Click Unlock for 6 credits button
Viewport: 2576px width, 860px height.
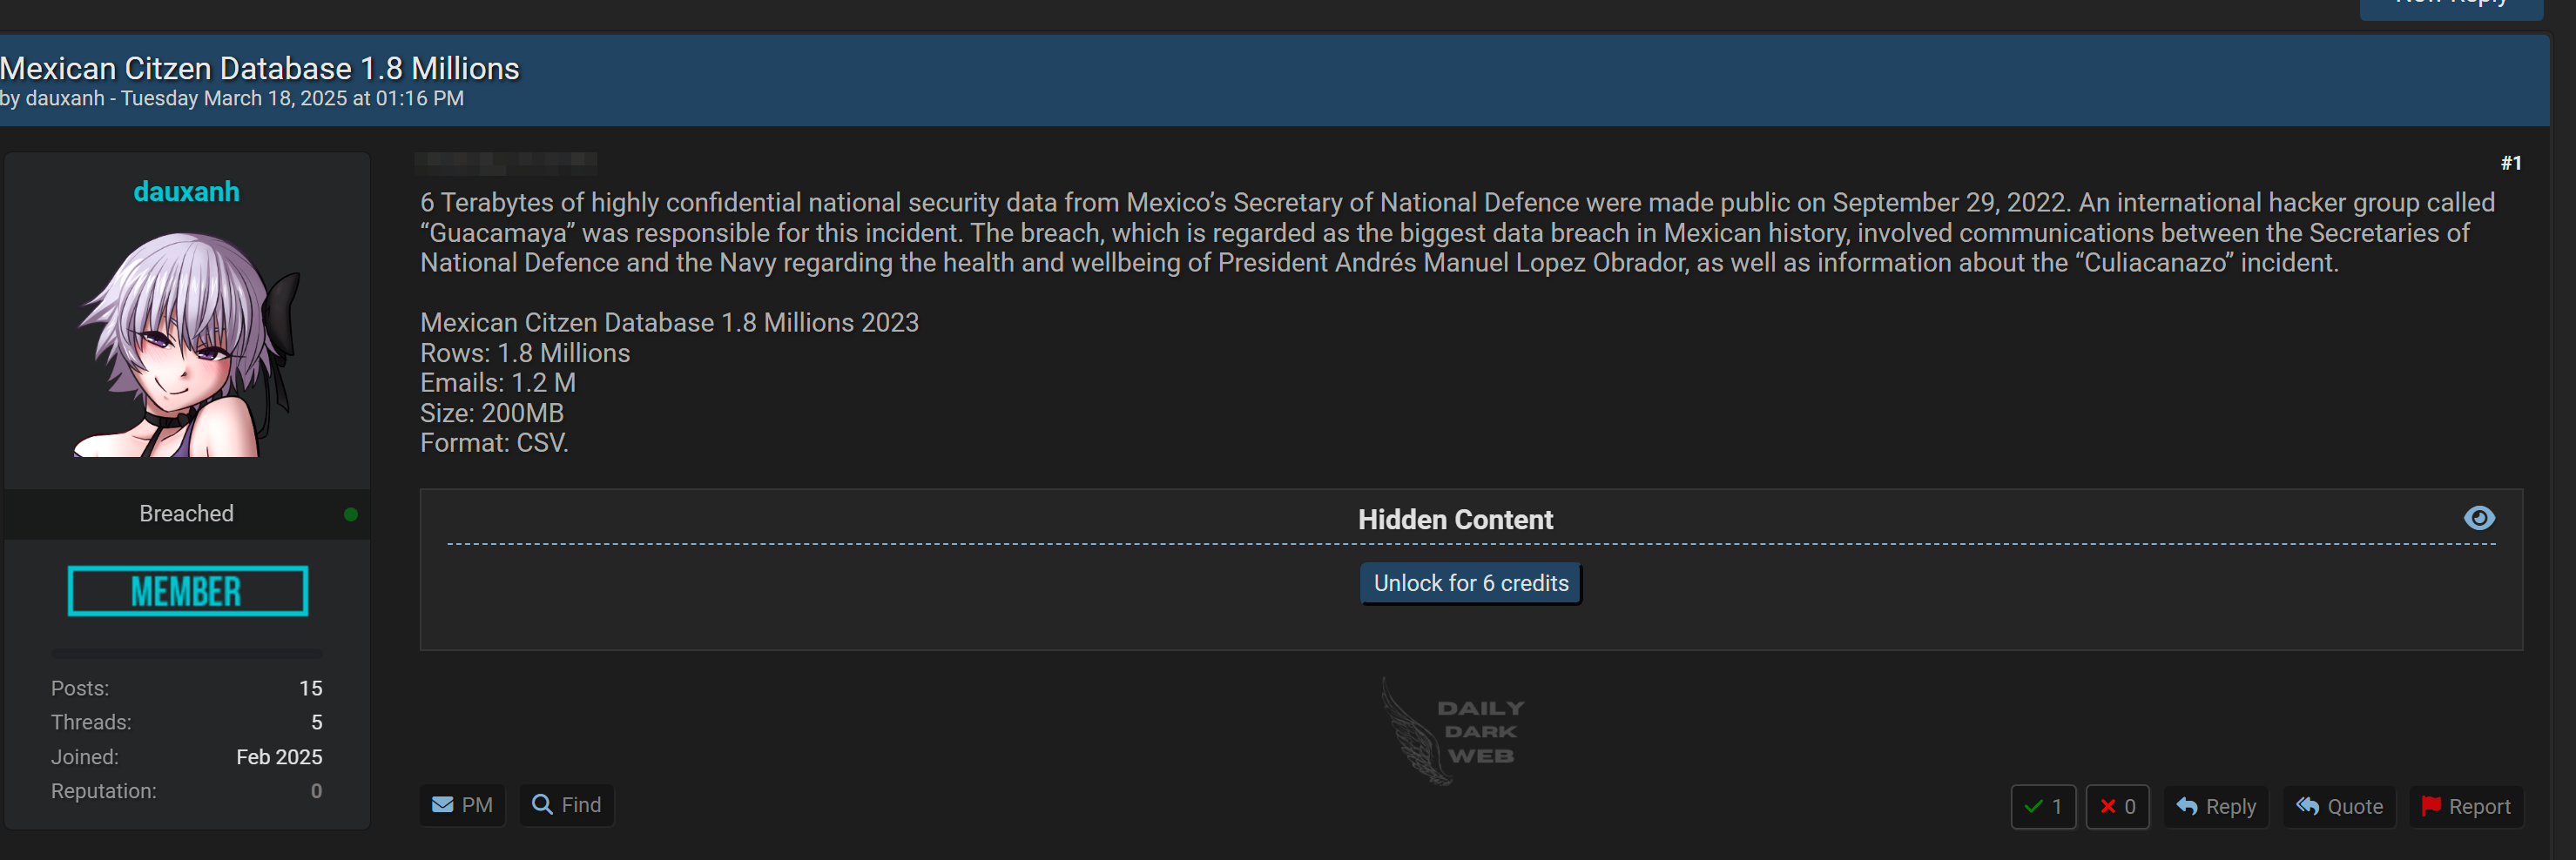pos(1470,583)
